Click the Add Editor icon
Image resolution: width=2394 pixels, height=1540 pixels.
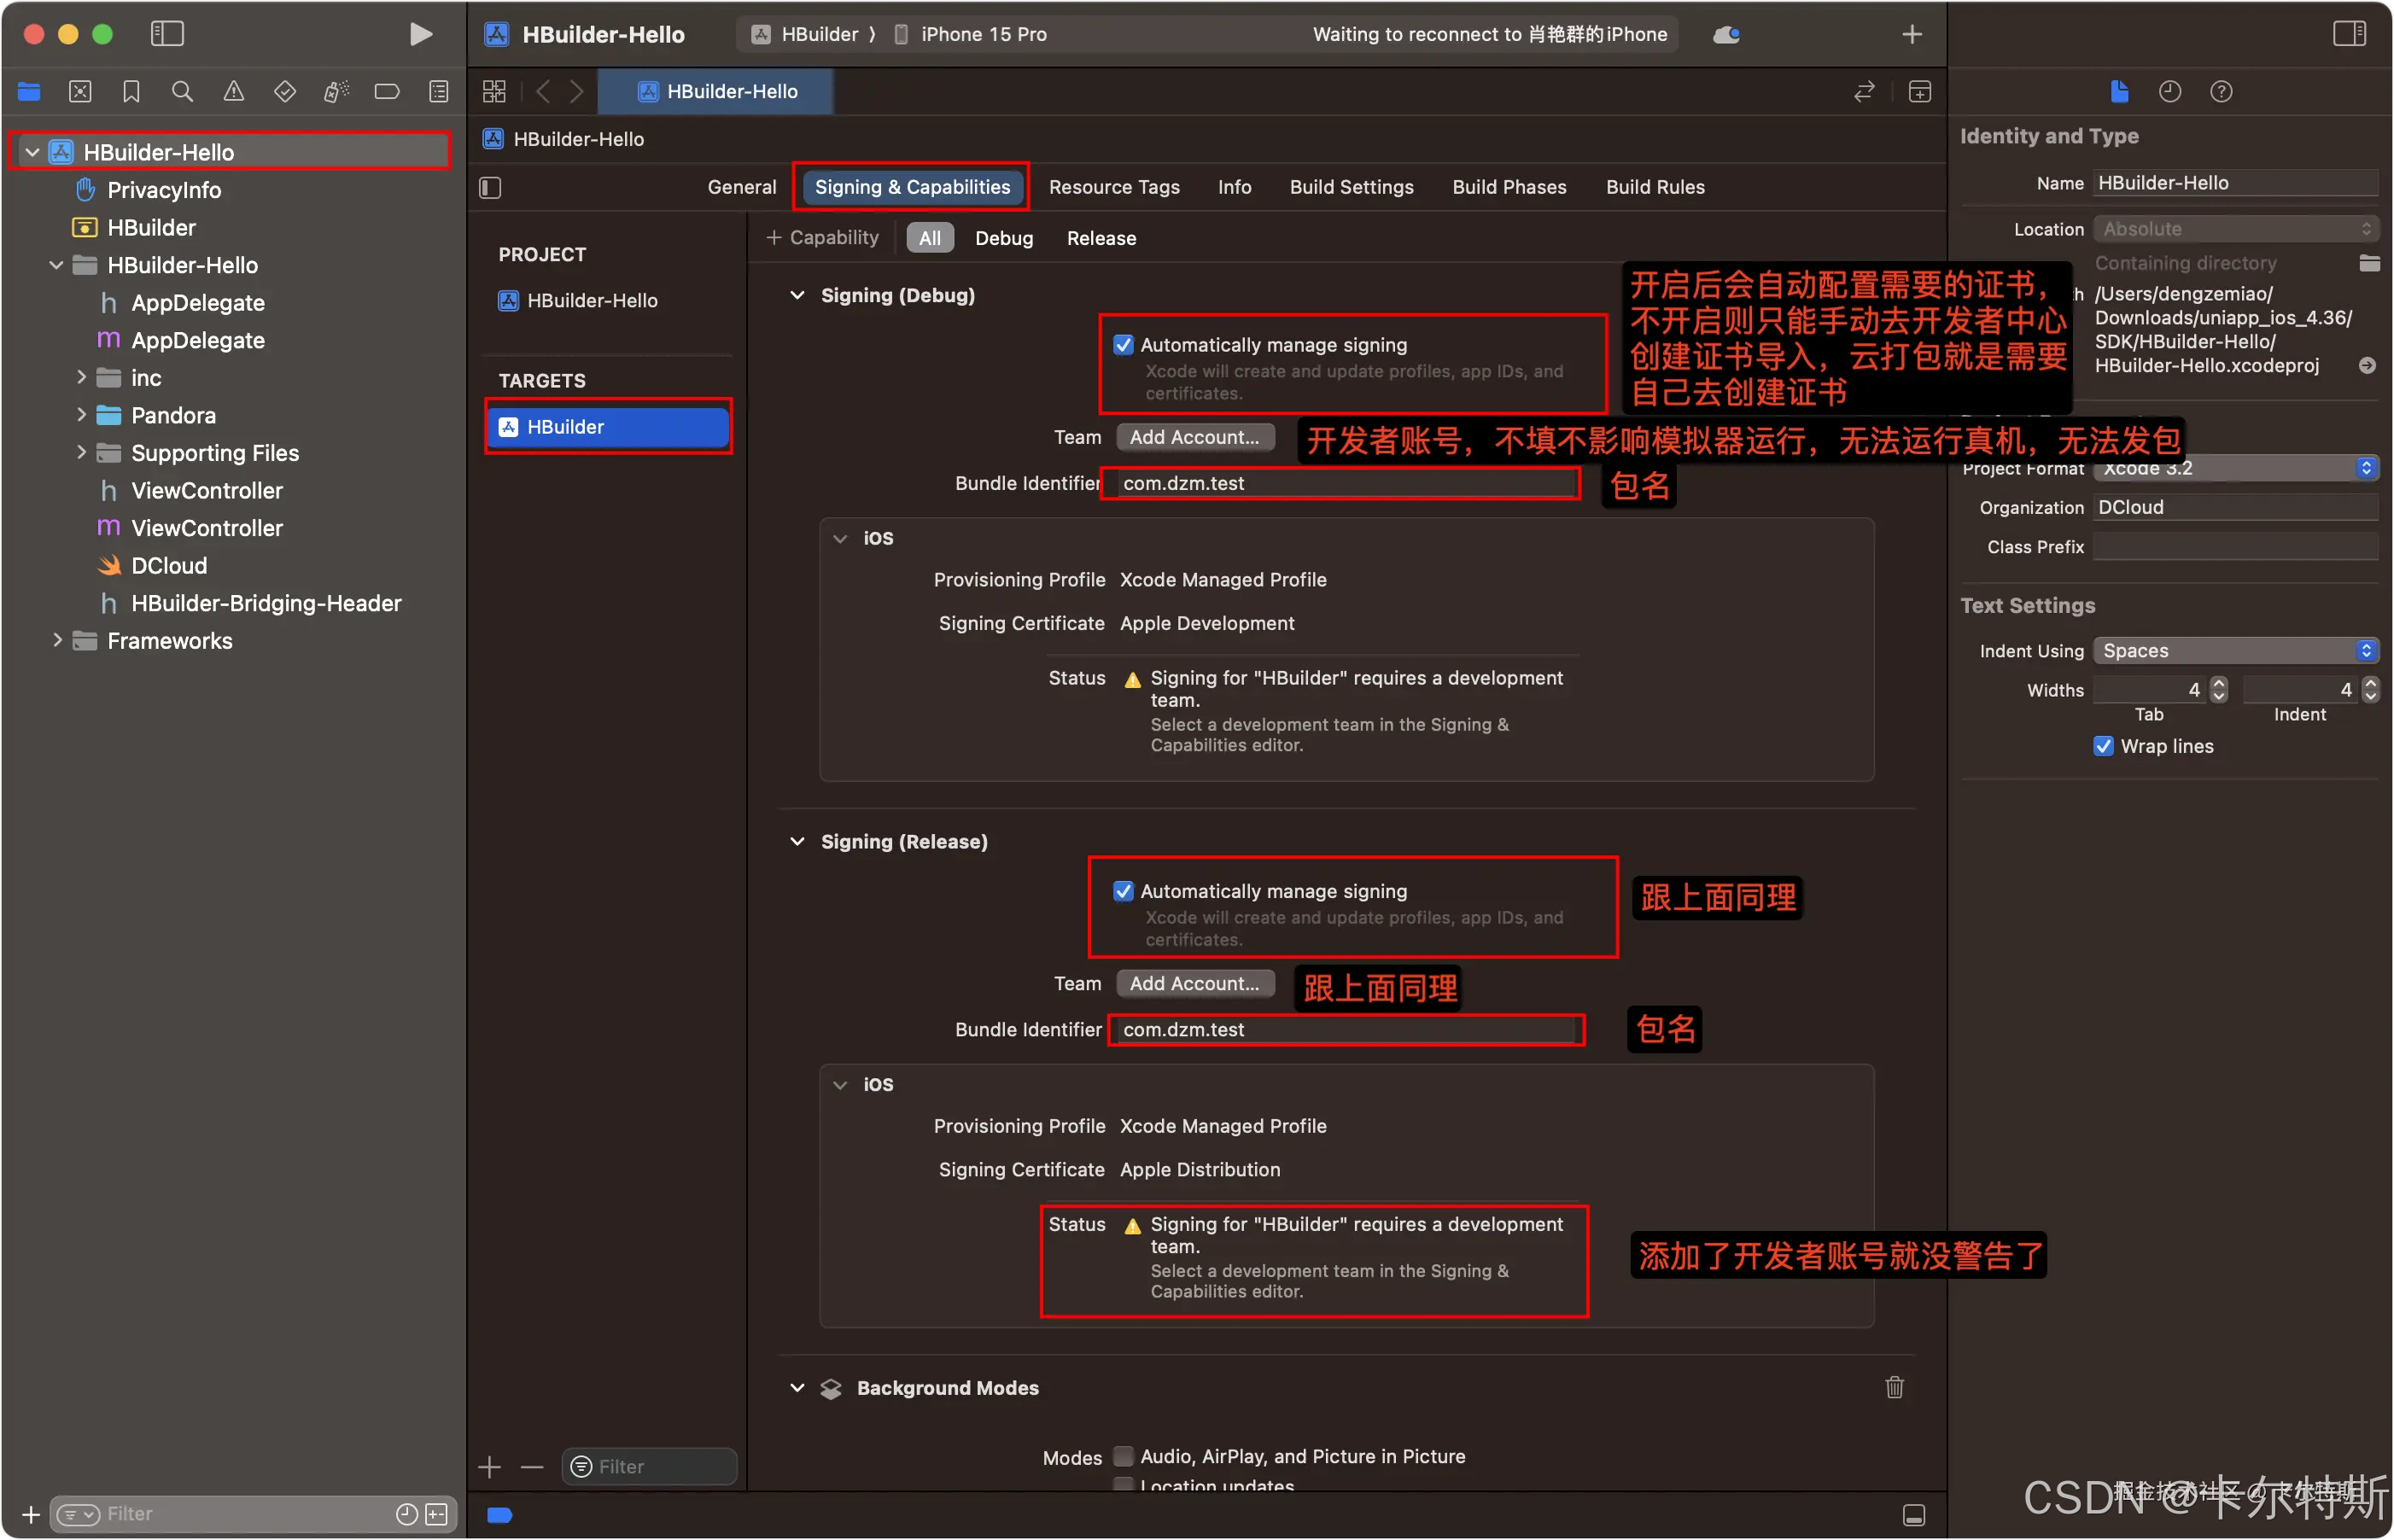(1919, 92)
